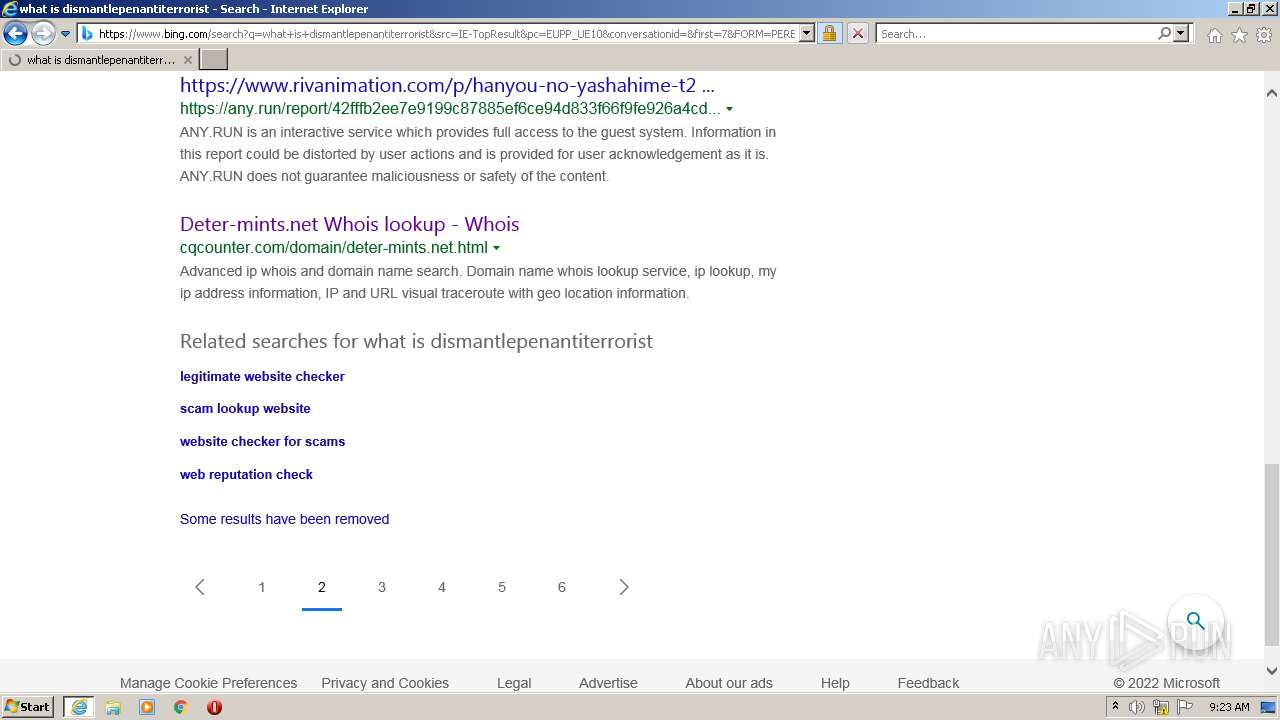The image size is (1280, 720).
Task: Click the magnifier icon in IE search box
Action: 1164,34
